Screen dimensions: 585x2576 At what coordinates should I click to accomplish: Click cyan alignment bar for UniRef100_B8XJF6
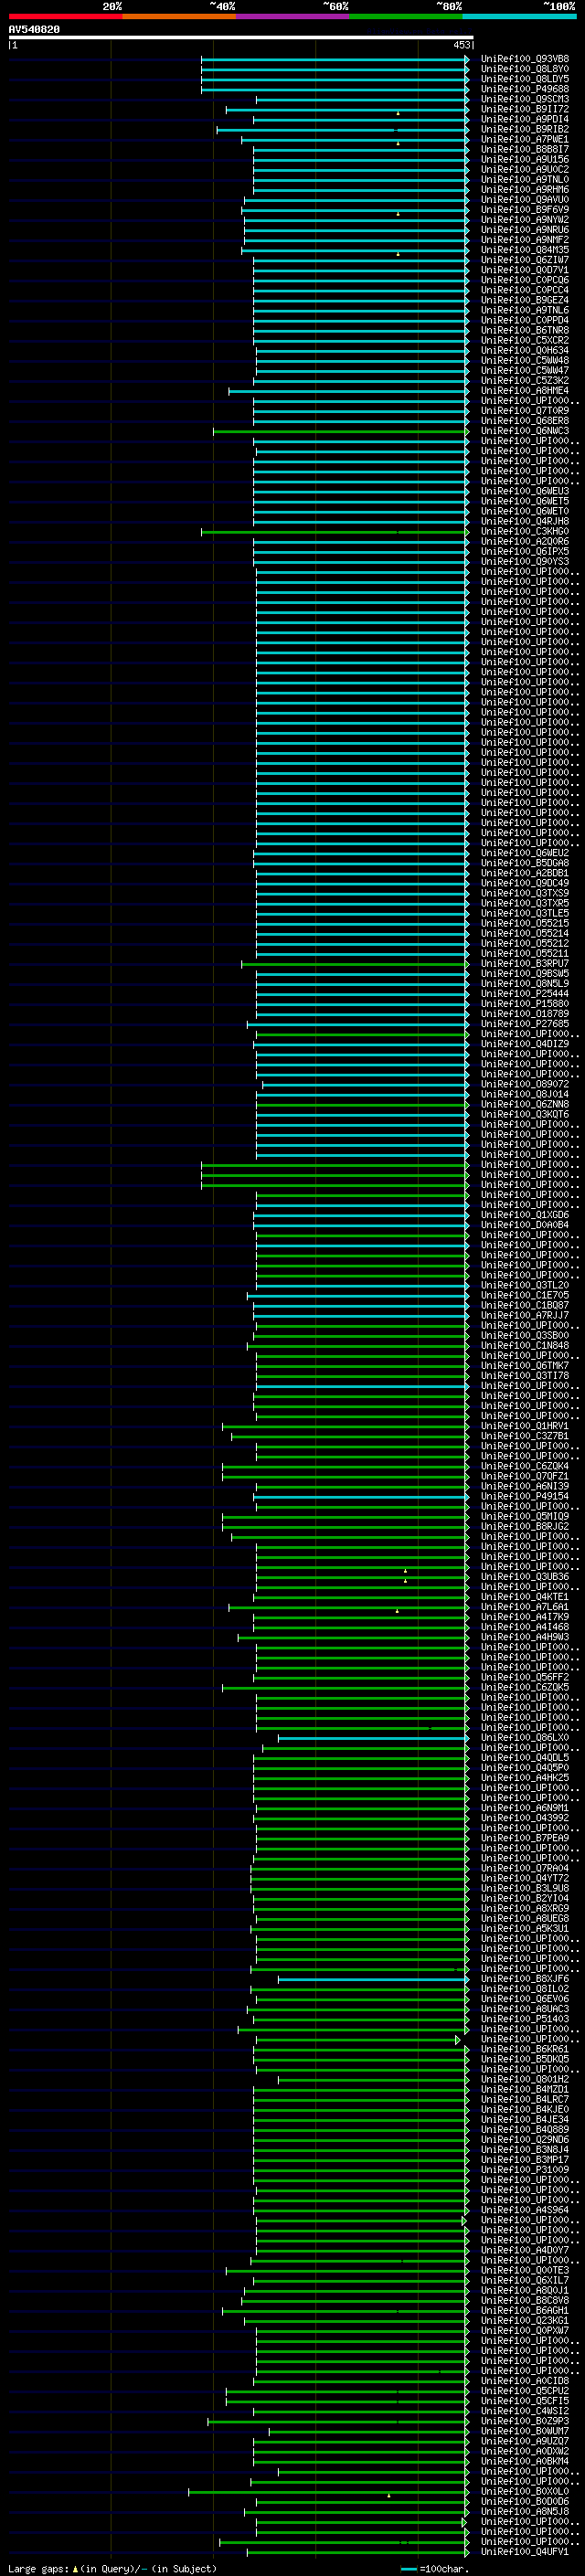(x=372, y=1979)
